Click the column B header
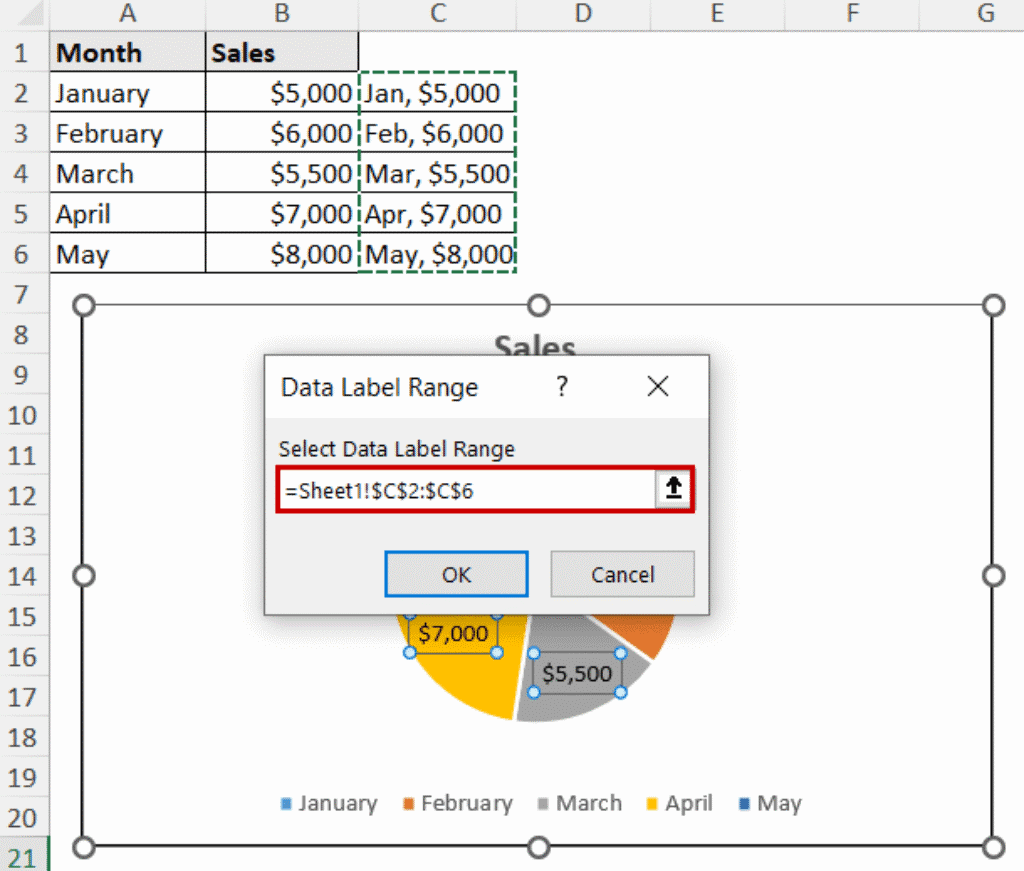The height and width of the screenshot is (871, 1024). (281, 14)
